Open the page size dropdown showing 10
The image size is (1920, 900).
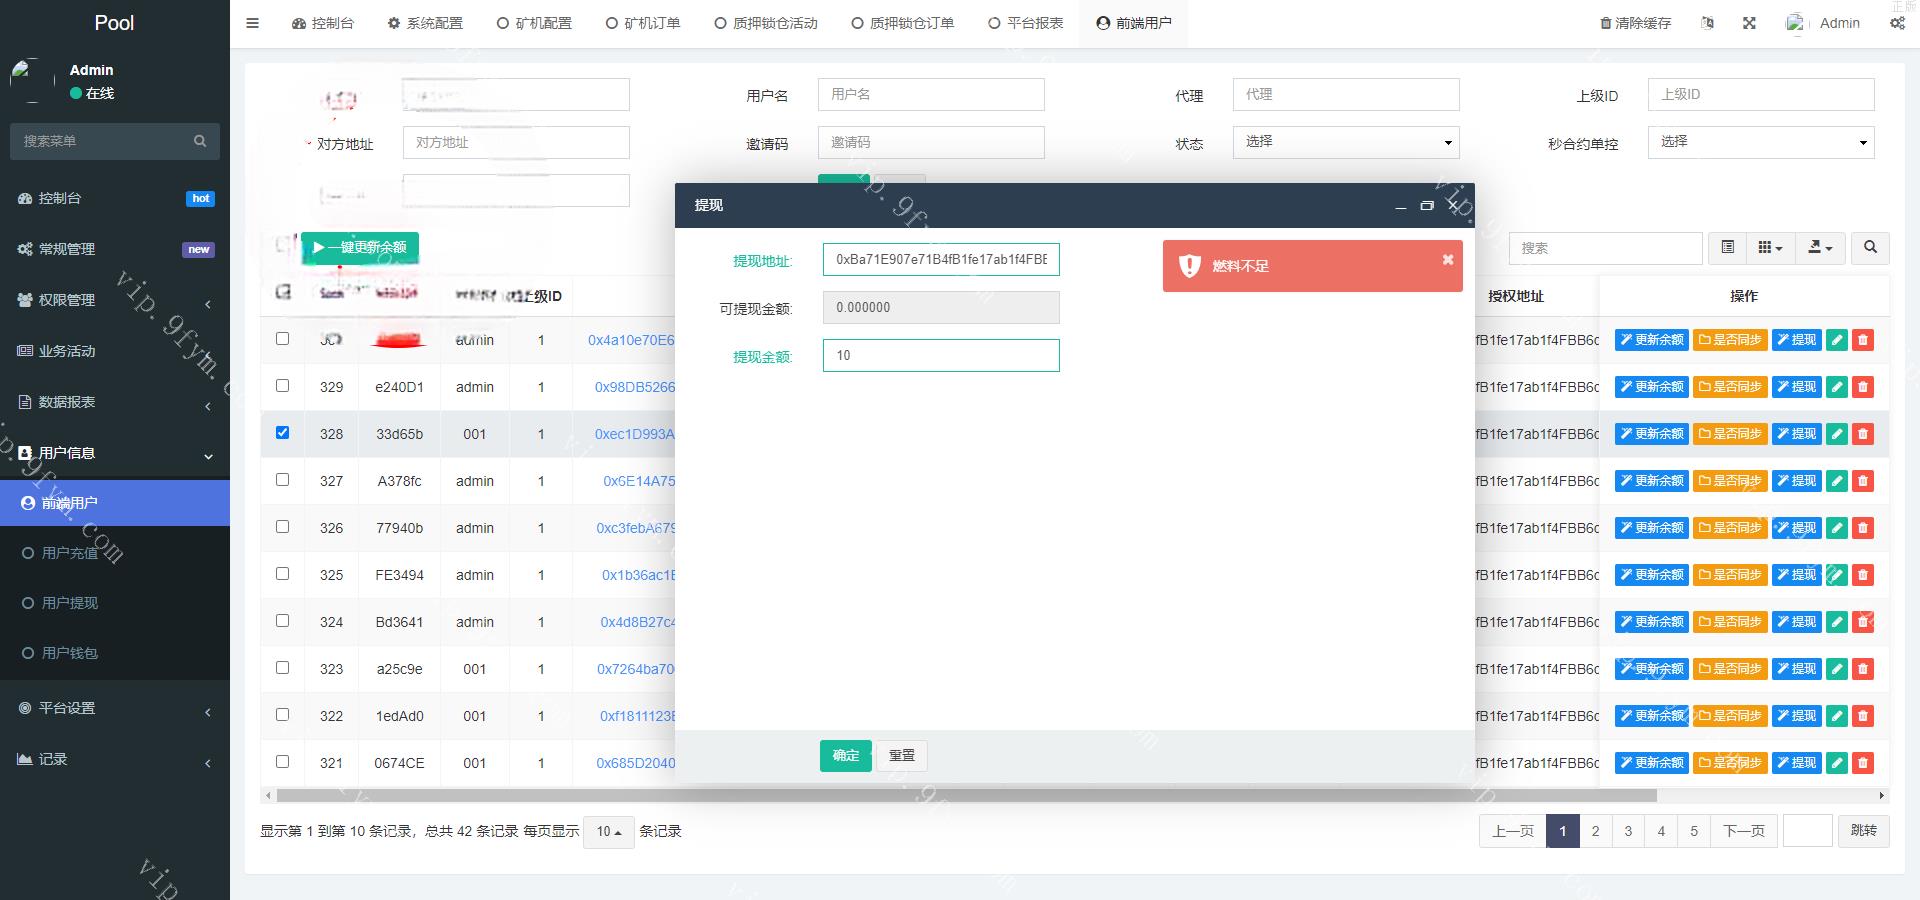(x=608, y=832)
